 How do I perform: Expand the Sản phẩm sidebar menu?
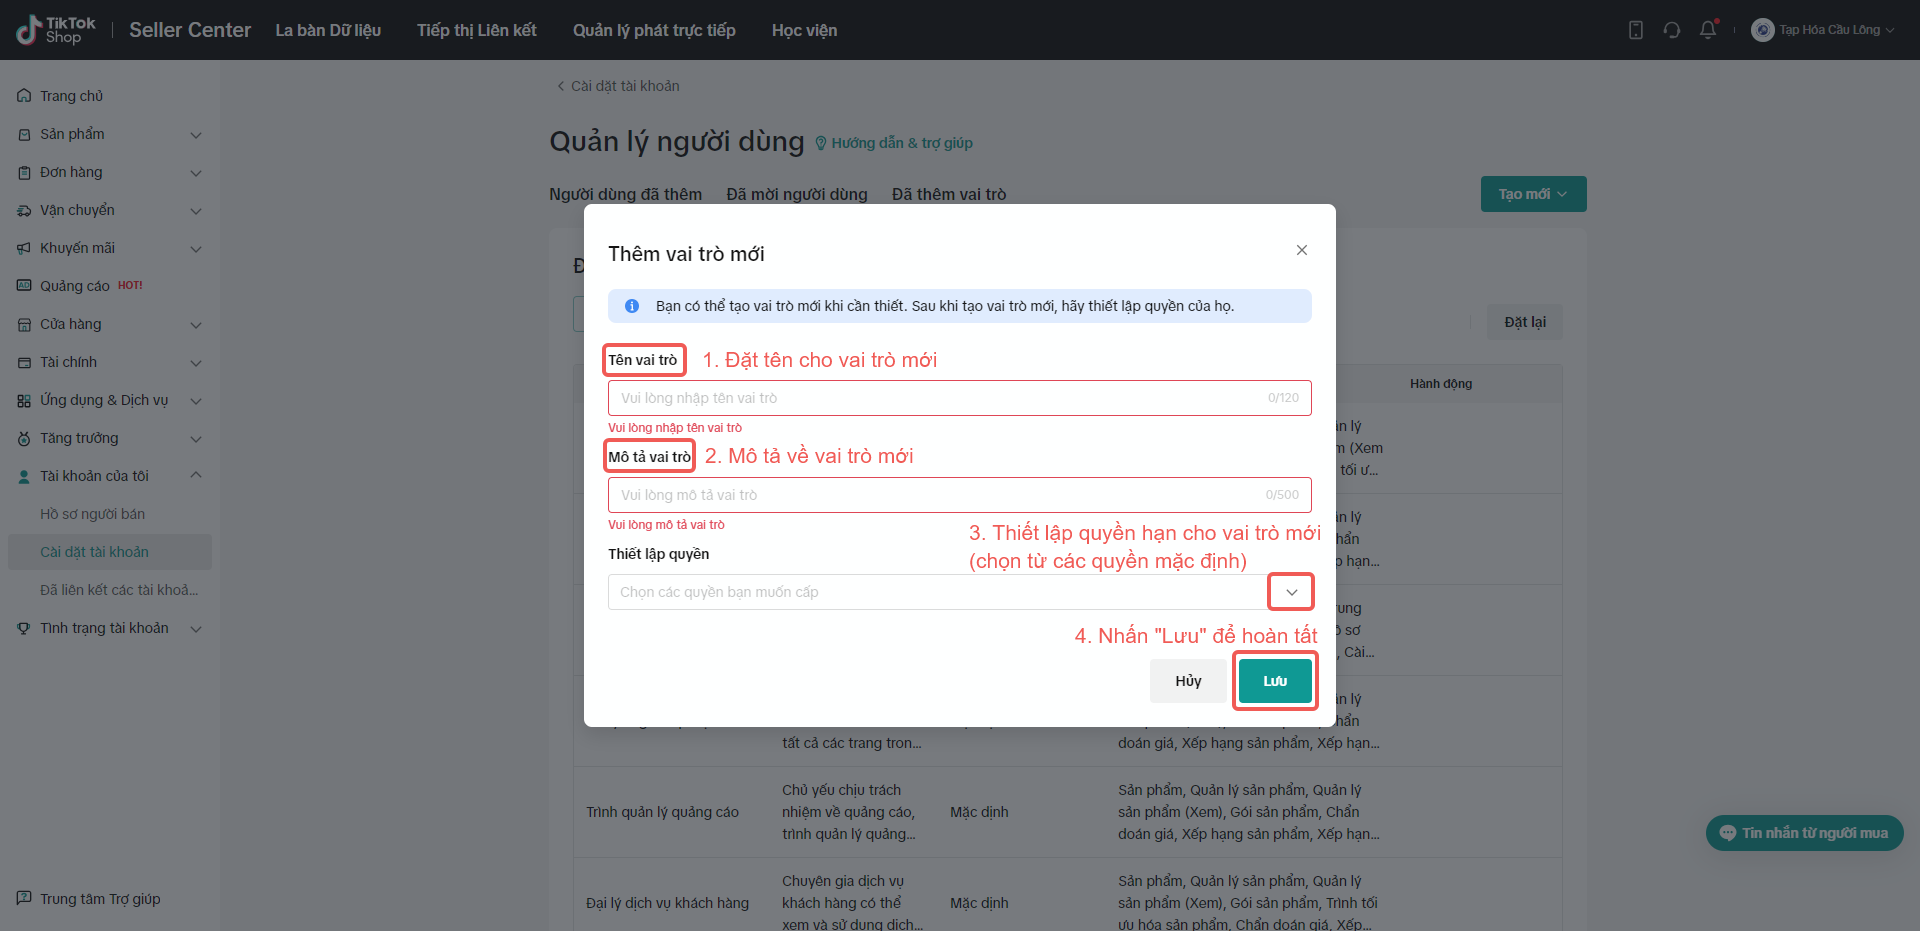(x=196, y=135)
